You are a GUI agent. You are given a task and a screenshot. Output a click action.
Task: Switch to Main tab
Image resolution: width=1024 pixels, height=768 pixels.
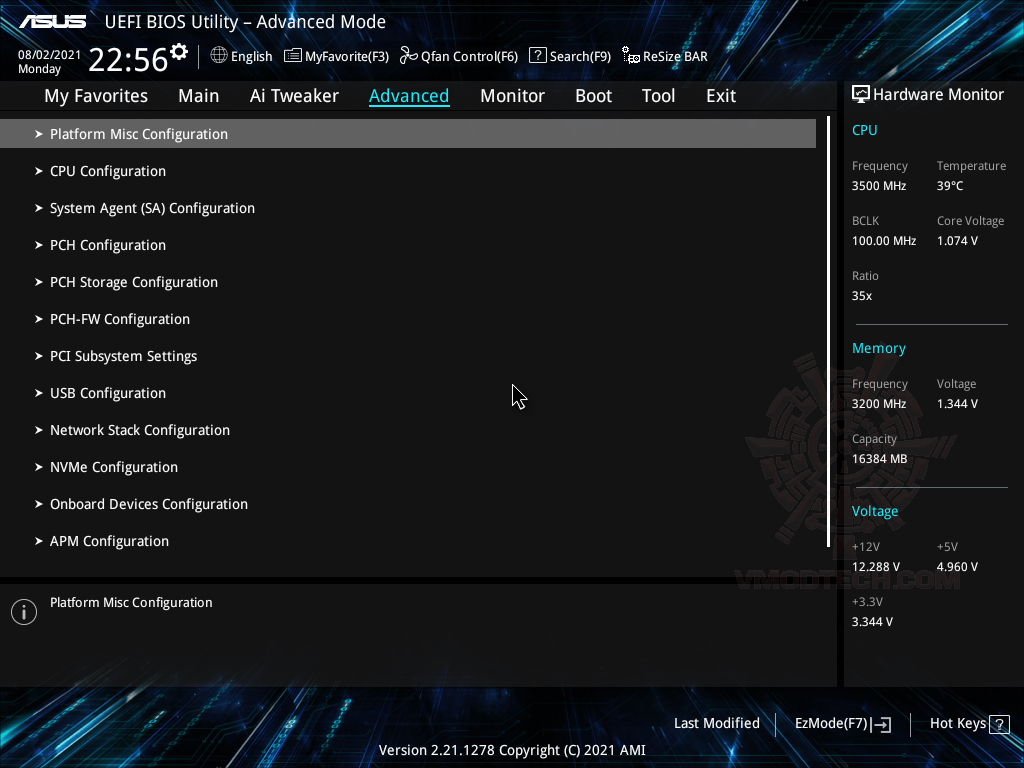[199, 96]
